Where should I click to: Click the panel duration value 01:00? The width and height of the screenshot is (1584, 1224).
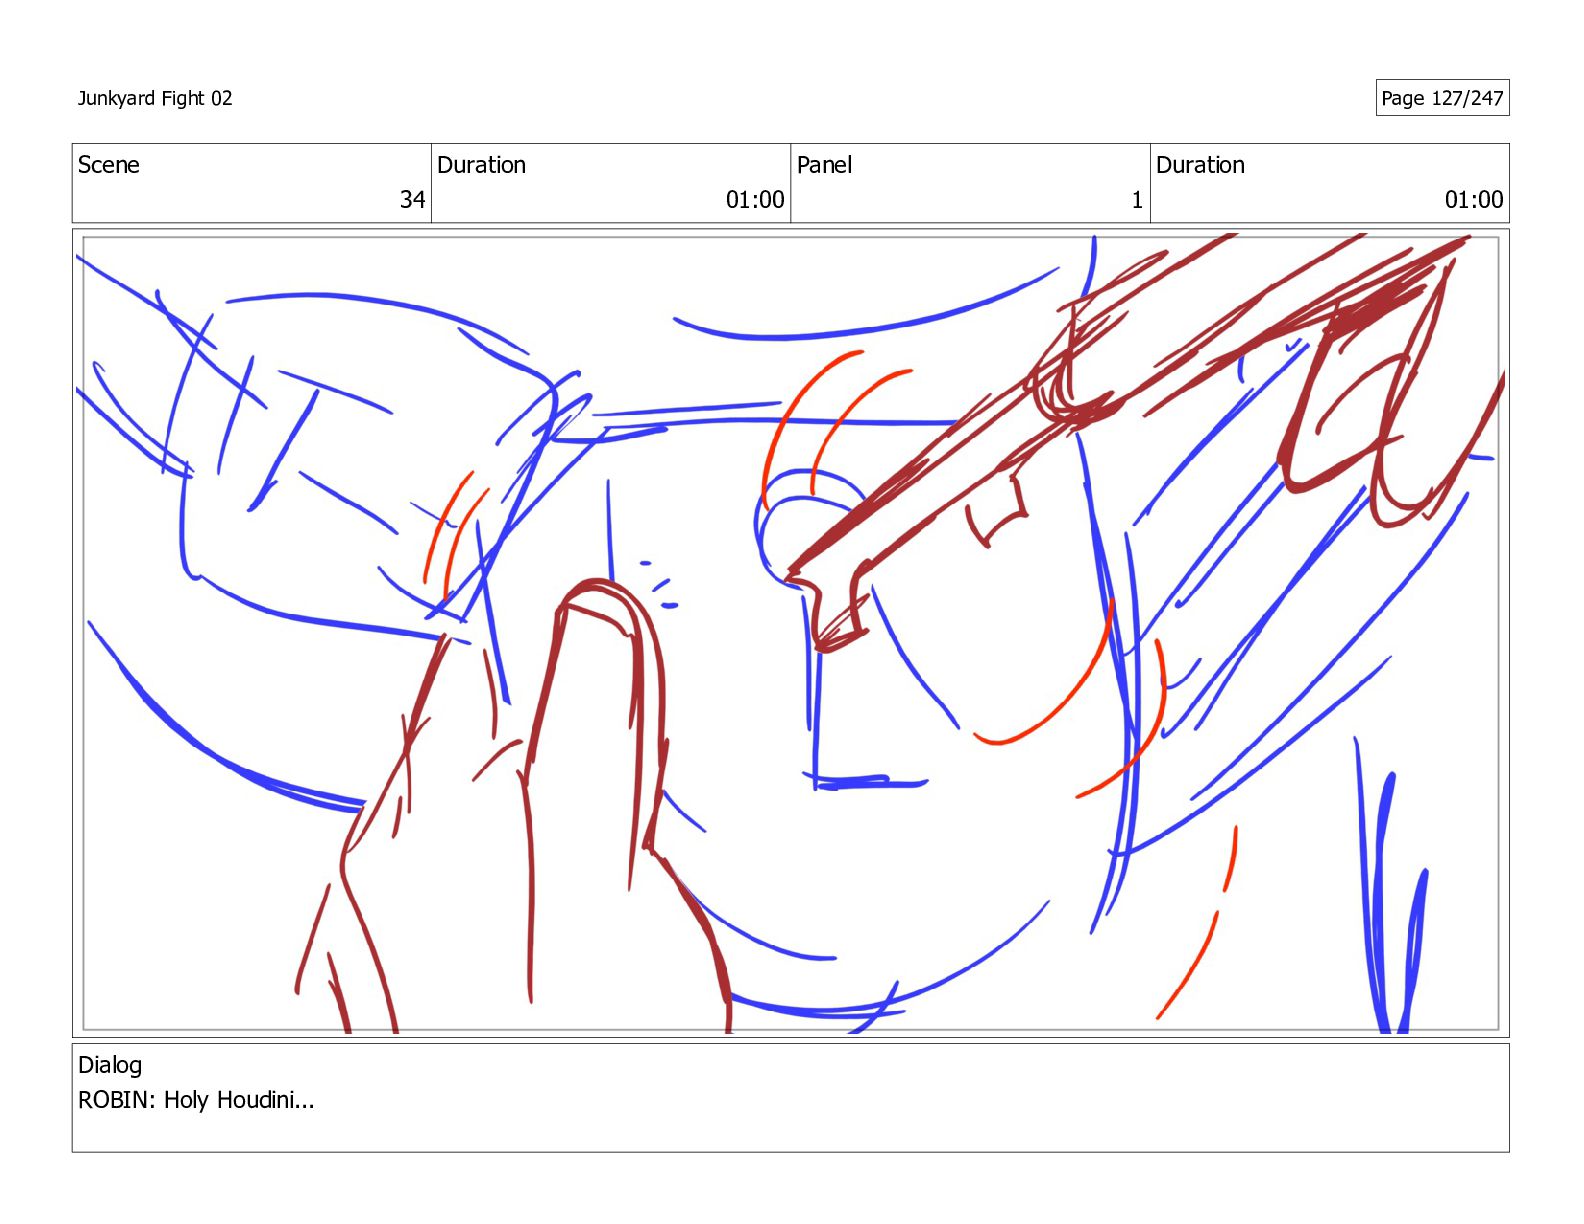(1474, 200)
